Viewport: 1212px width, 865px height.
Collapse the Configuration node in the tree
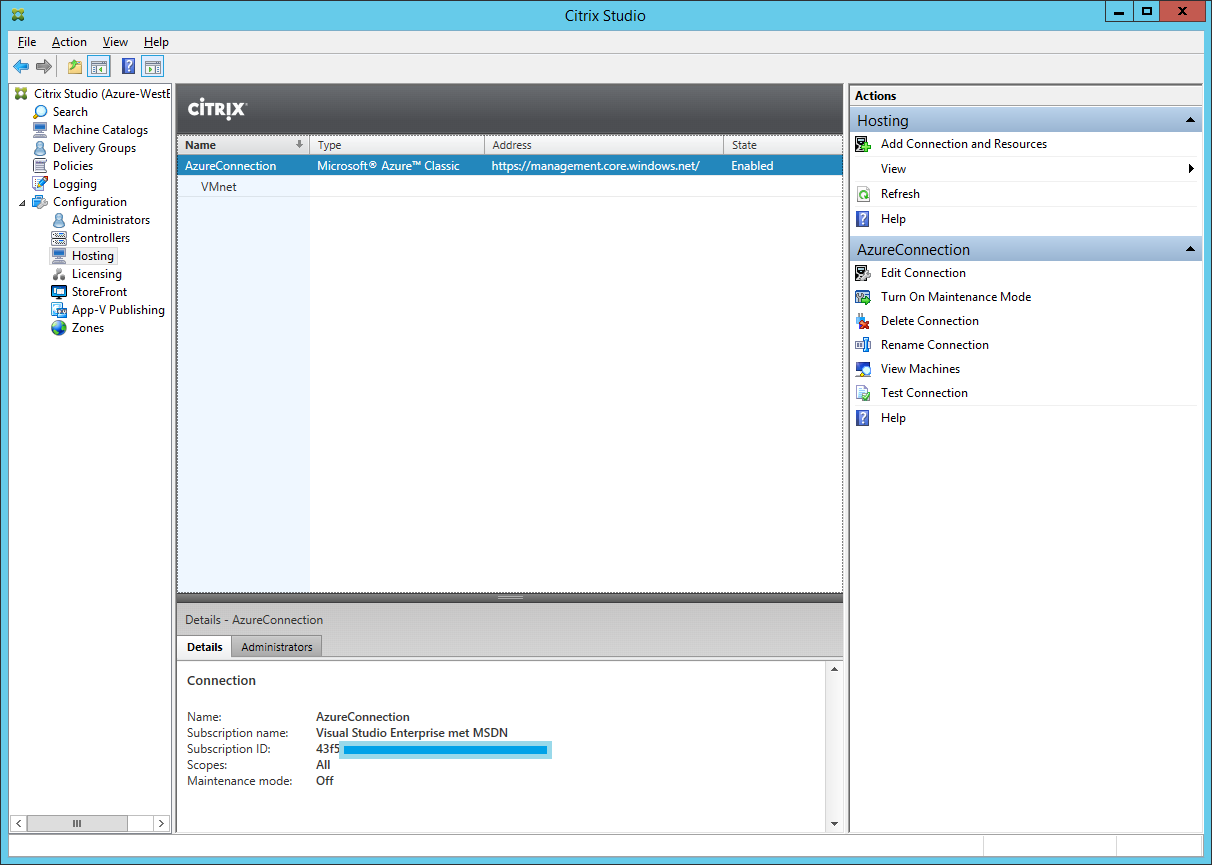tap(22, 202)
